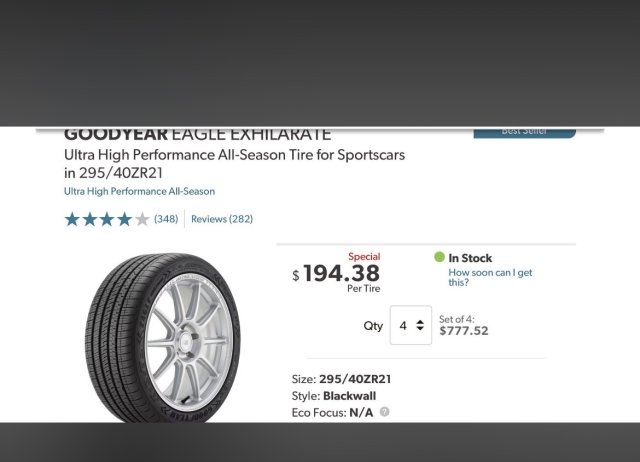Open How soon can I get this link
The image size is (640, 462).
(x=490, y=277)
